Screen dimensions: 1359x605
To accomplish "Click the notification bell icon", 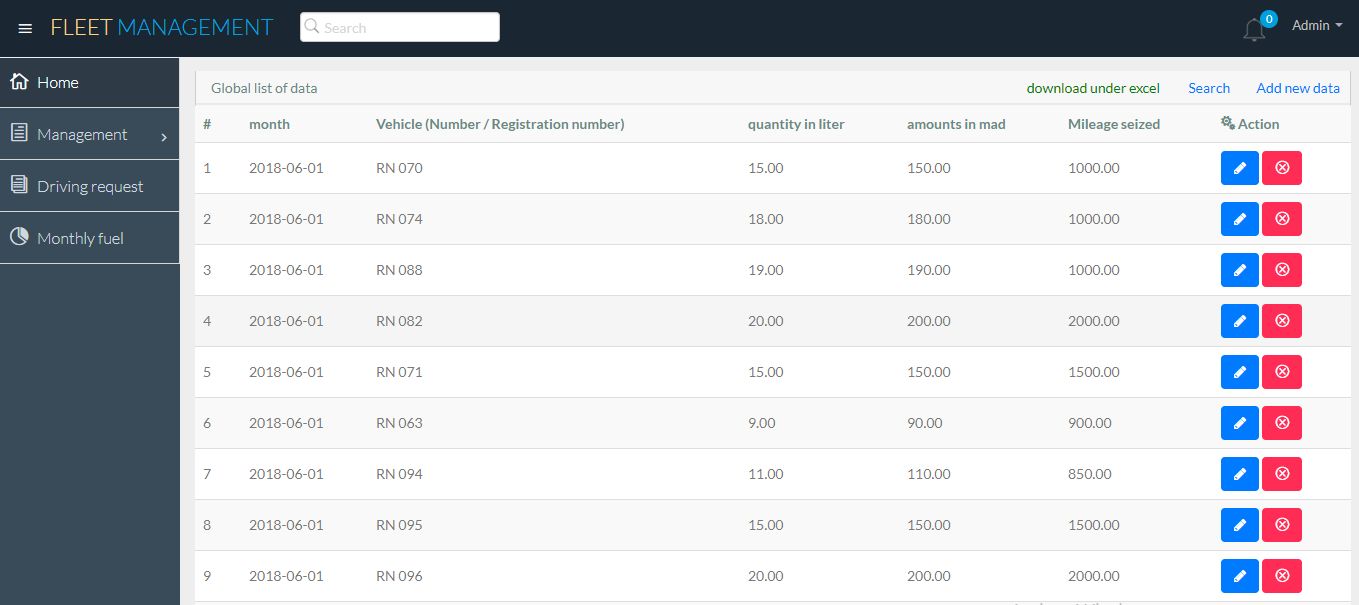I will (1253, 28).
